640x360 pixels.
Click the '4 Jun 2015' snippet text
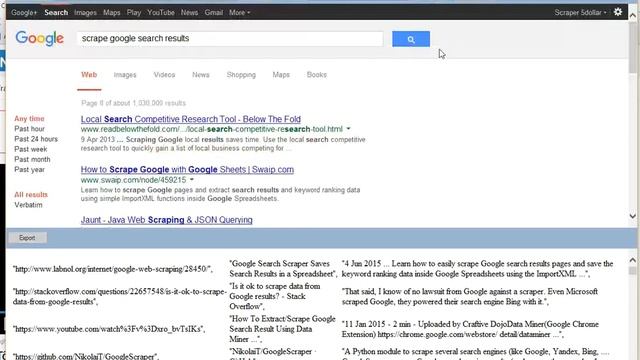tap(478, 269)
